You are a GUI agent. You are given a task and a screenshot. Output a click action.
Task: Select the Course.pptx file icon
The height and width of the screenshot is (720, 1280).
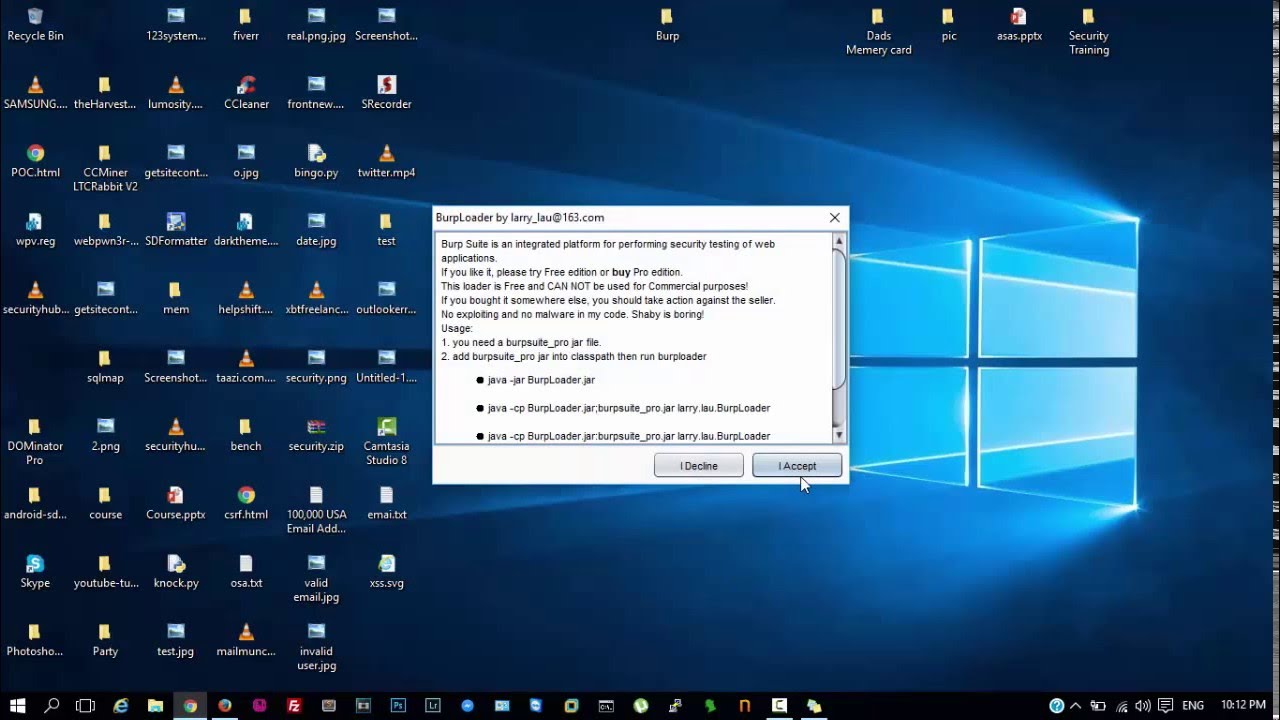click(176, 504)
